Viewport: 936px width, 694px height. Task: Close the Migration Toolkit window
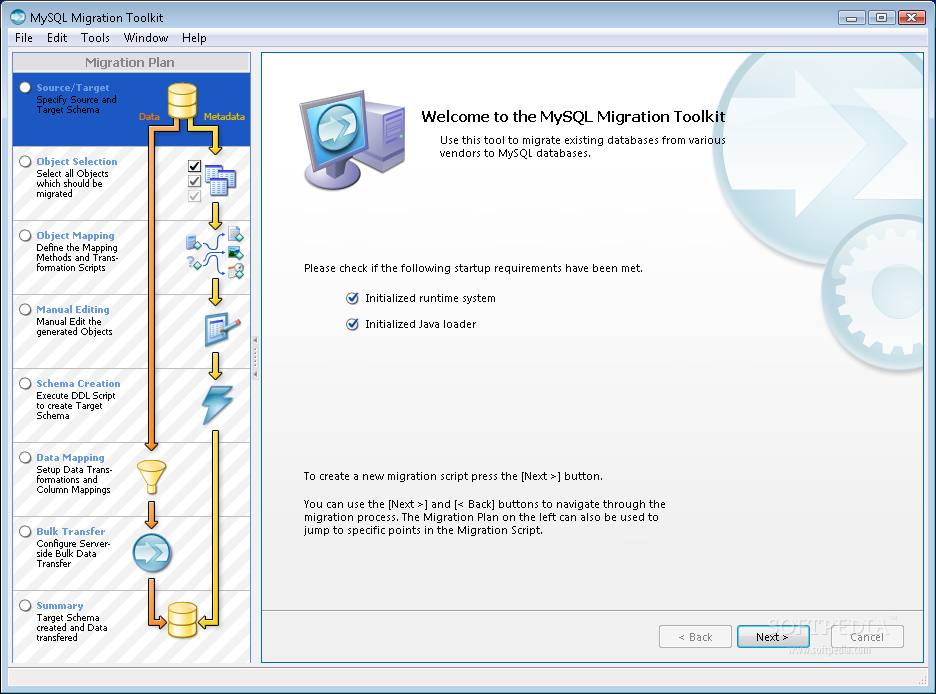coord(912,17)
